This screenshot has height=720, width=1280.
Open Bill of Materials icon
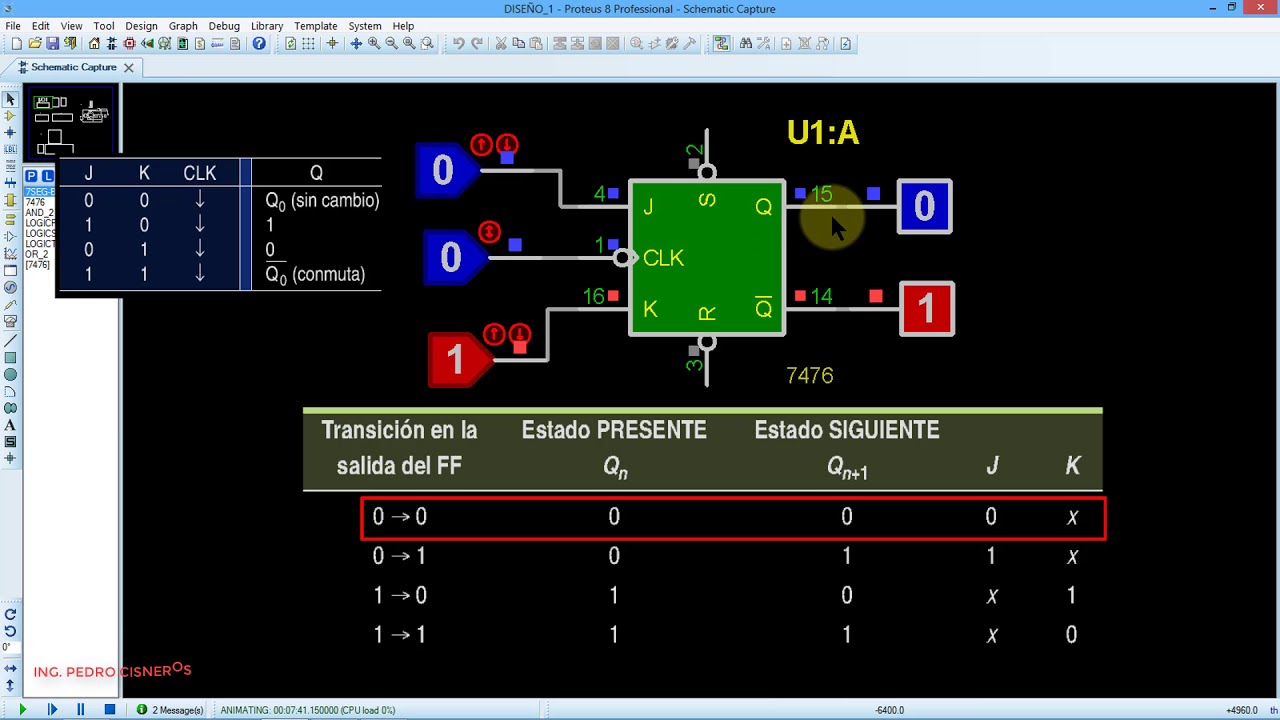coord(199,44)
